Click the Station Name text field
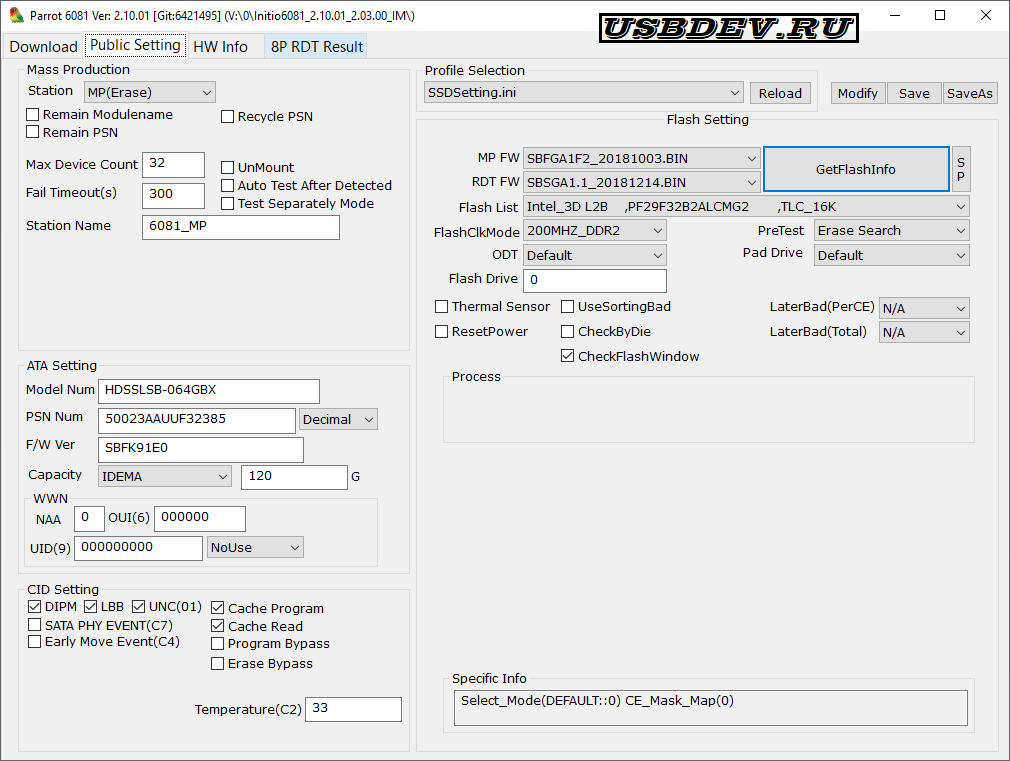Viewport: 1010px width, 761px height. (241, 227)
